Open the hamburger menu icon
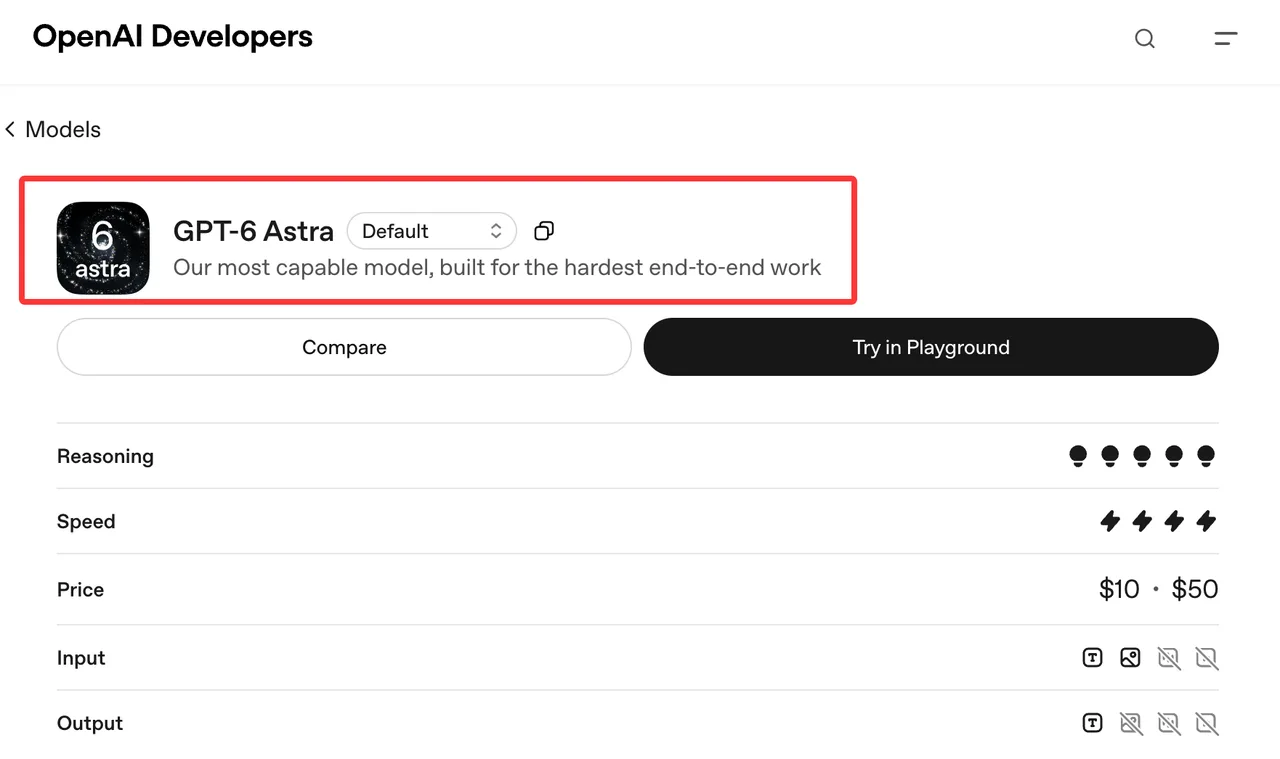 point(1226,39)
